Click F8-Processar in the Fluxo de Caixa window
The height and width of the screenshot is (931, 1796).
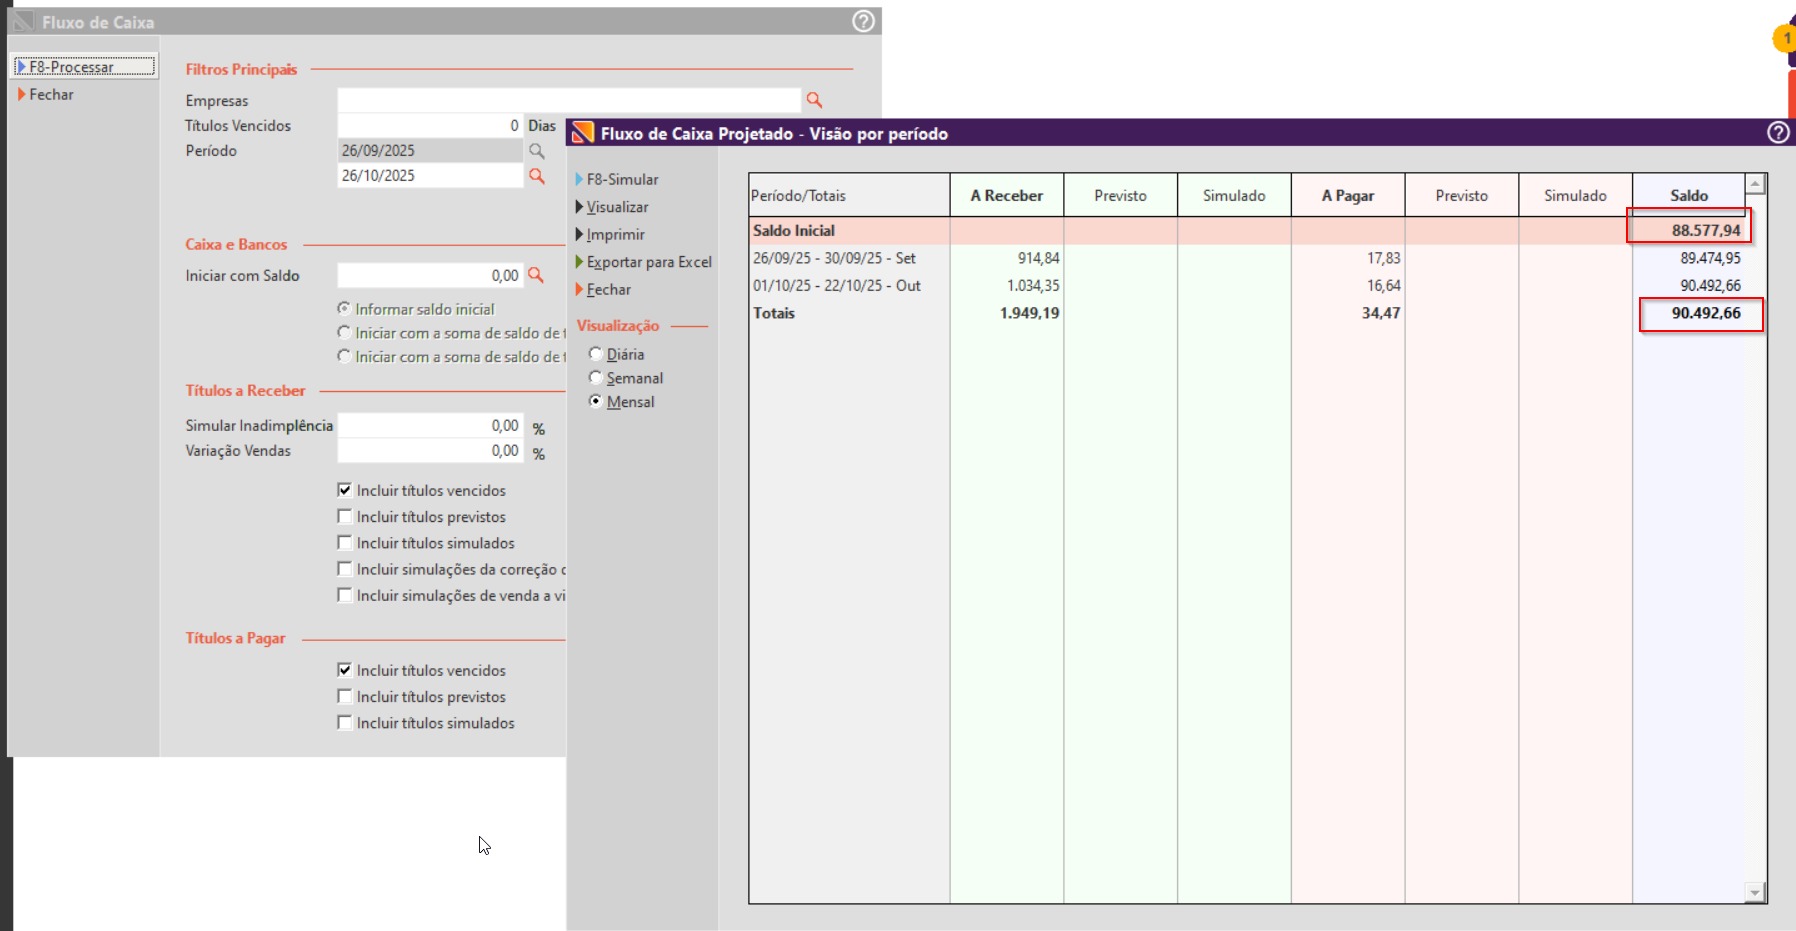click(85, 67)
